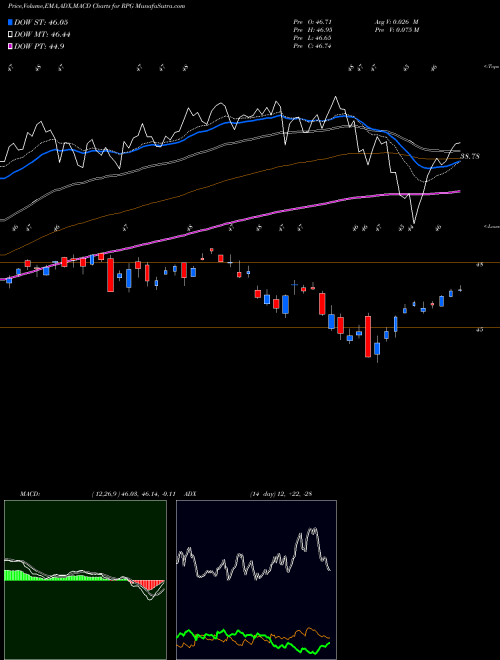Click the 'MACD:' panel heading
Viewport: 500px width, 660px height.
click(29, 494)
